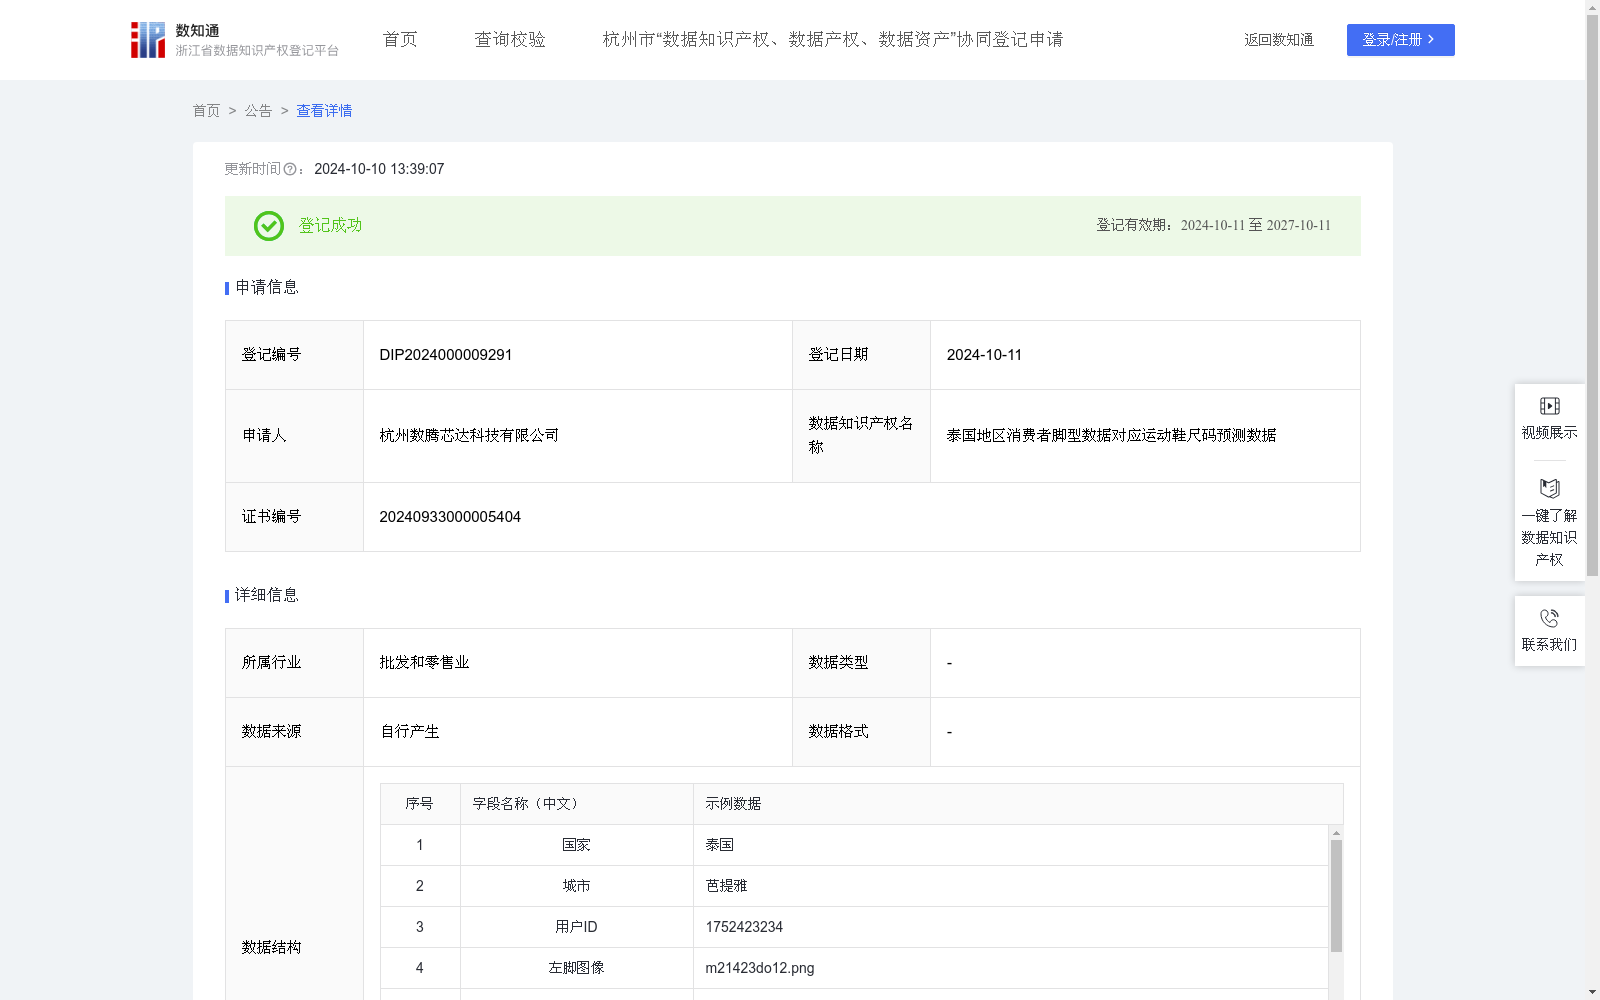Click the help icon next to 更新时间
Image resolution: width=1600 pixels, height=1000 pixels.
click(290, 170)
